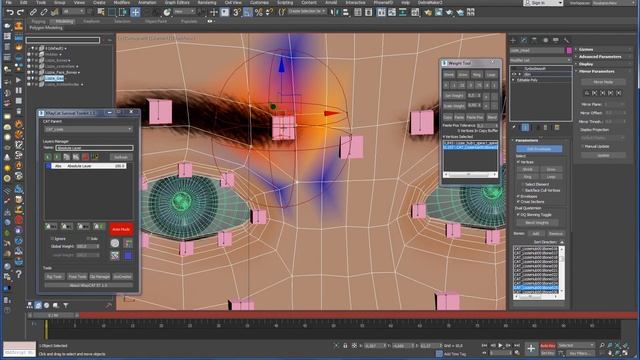Image resolution: width=640 pixels, height=360 pixels.
Task: Open selection filter All dropdown in toolbar
Action: [74, 12]
